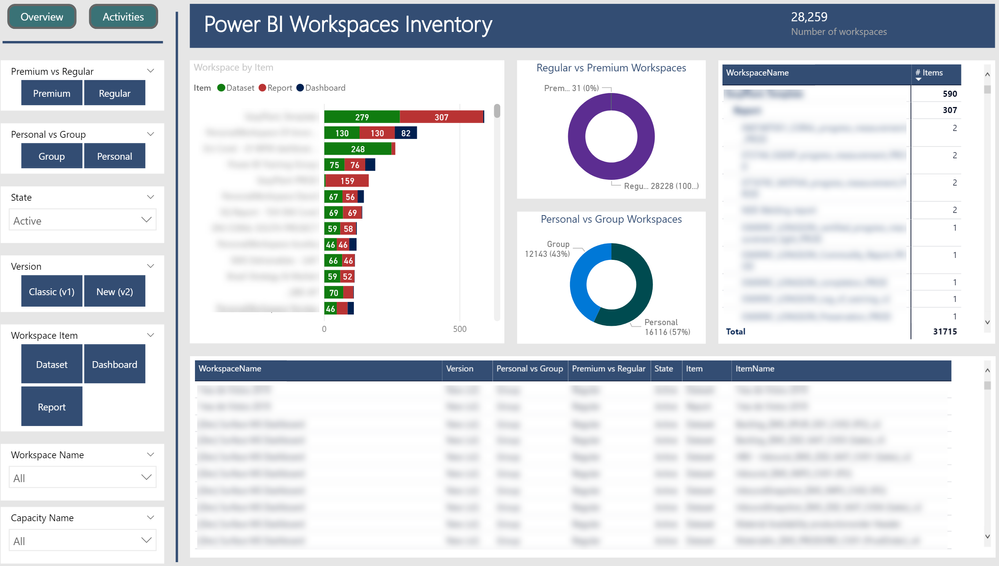Click the bottom table scroll-down arrow
Viewport: 999px width, 566px height.
988,537
